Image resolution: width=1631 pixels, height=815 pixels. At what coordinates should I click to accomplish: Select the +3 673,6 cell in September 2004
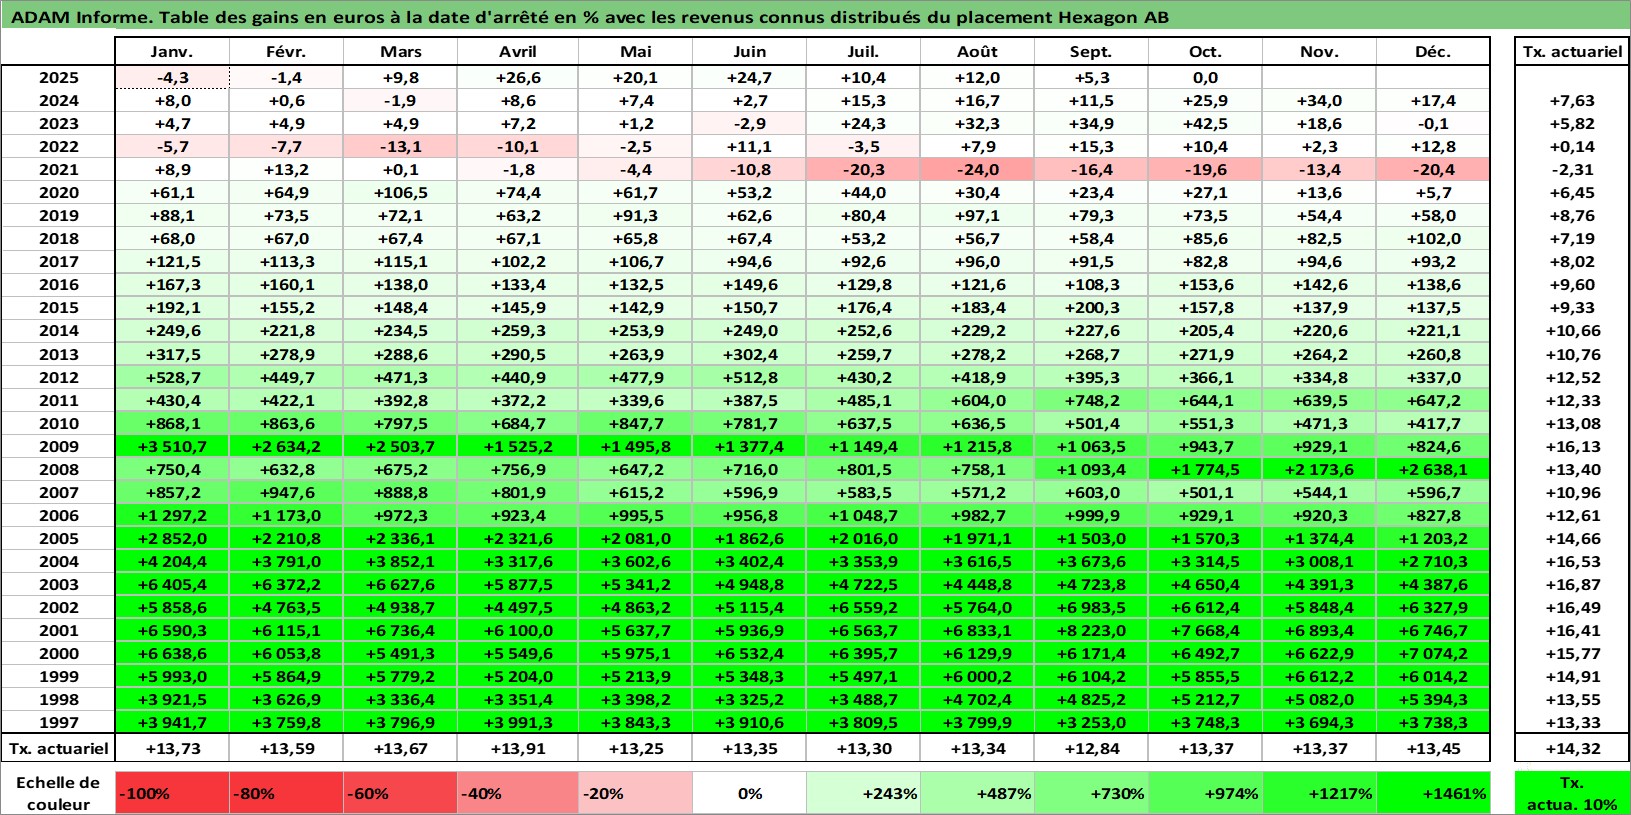click(x=1092, y=562)
